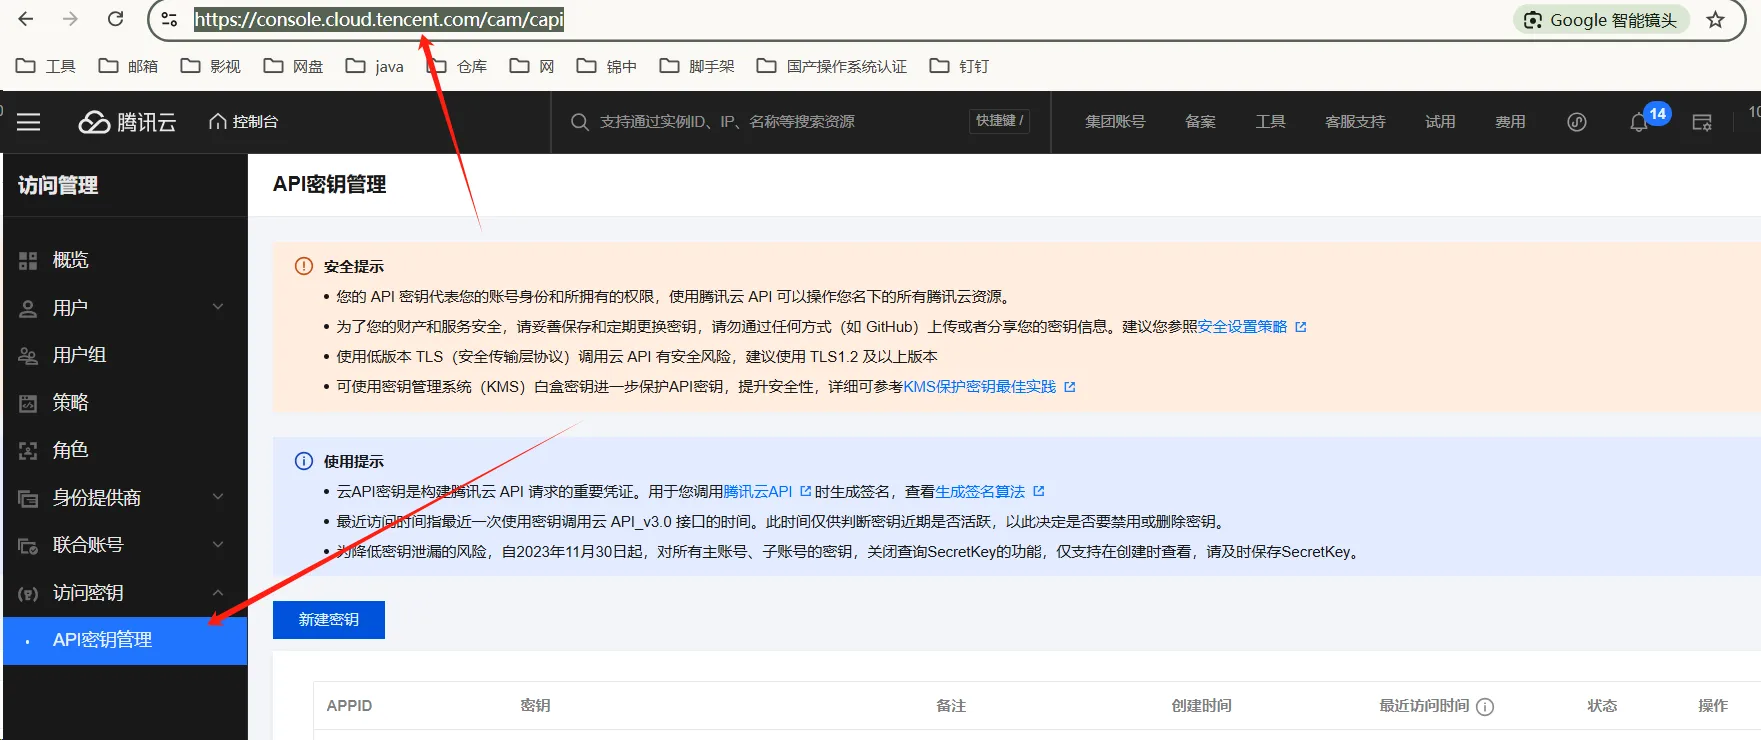The image size is (1761, 740).
Task: Open the 工具 top navigation menu
Action: pos(1270,122)
